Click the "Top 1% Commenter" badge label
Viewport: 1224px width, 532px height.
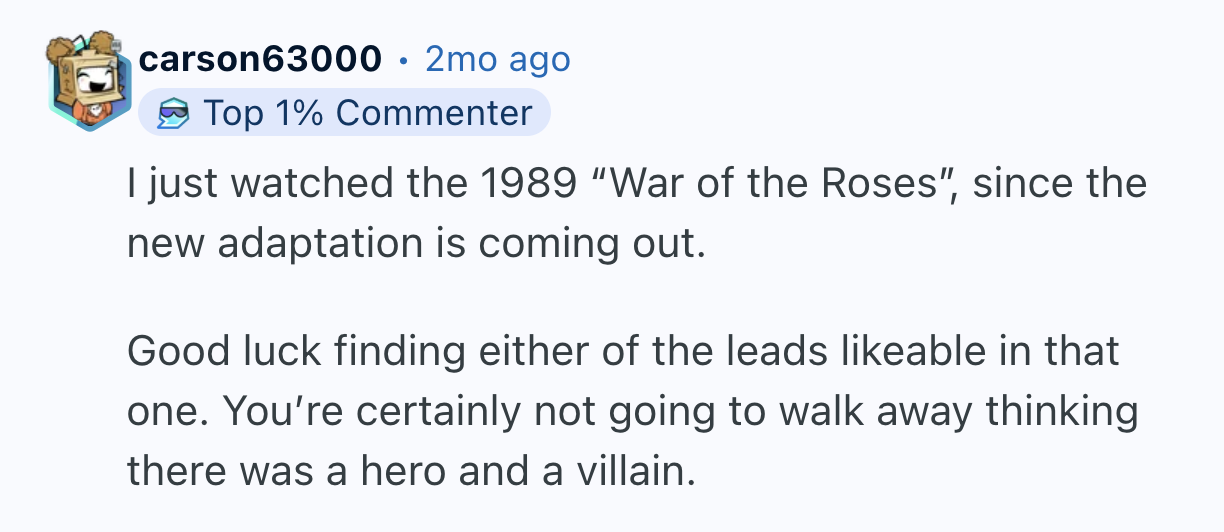coord(367,113)
